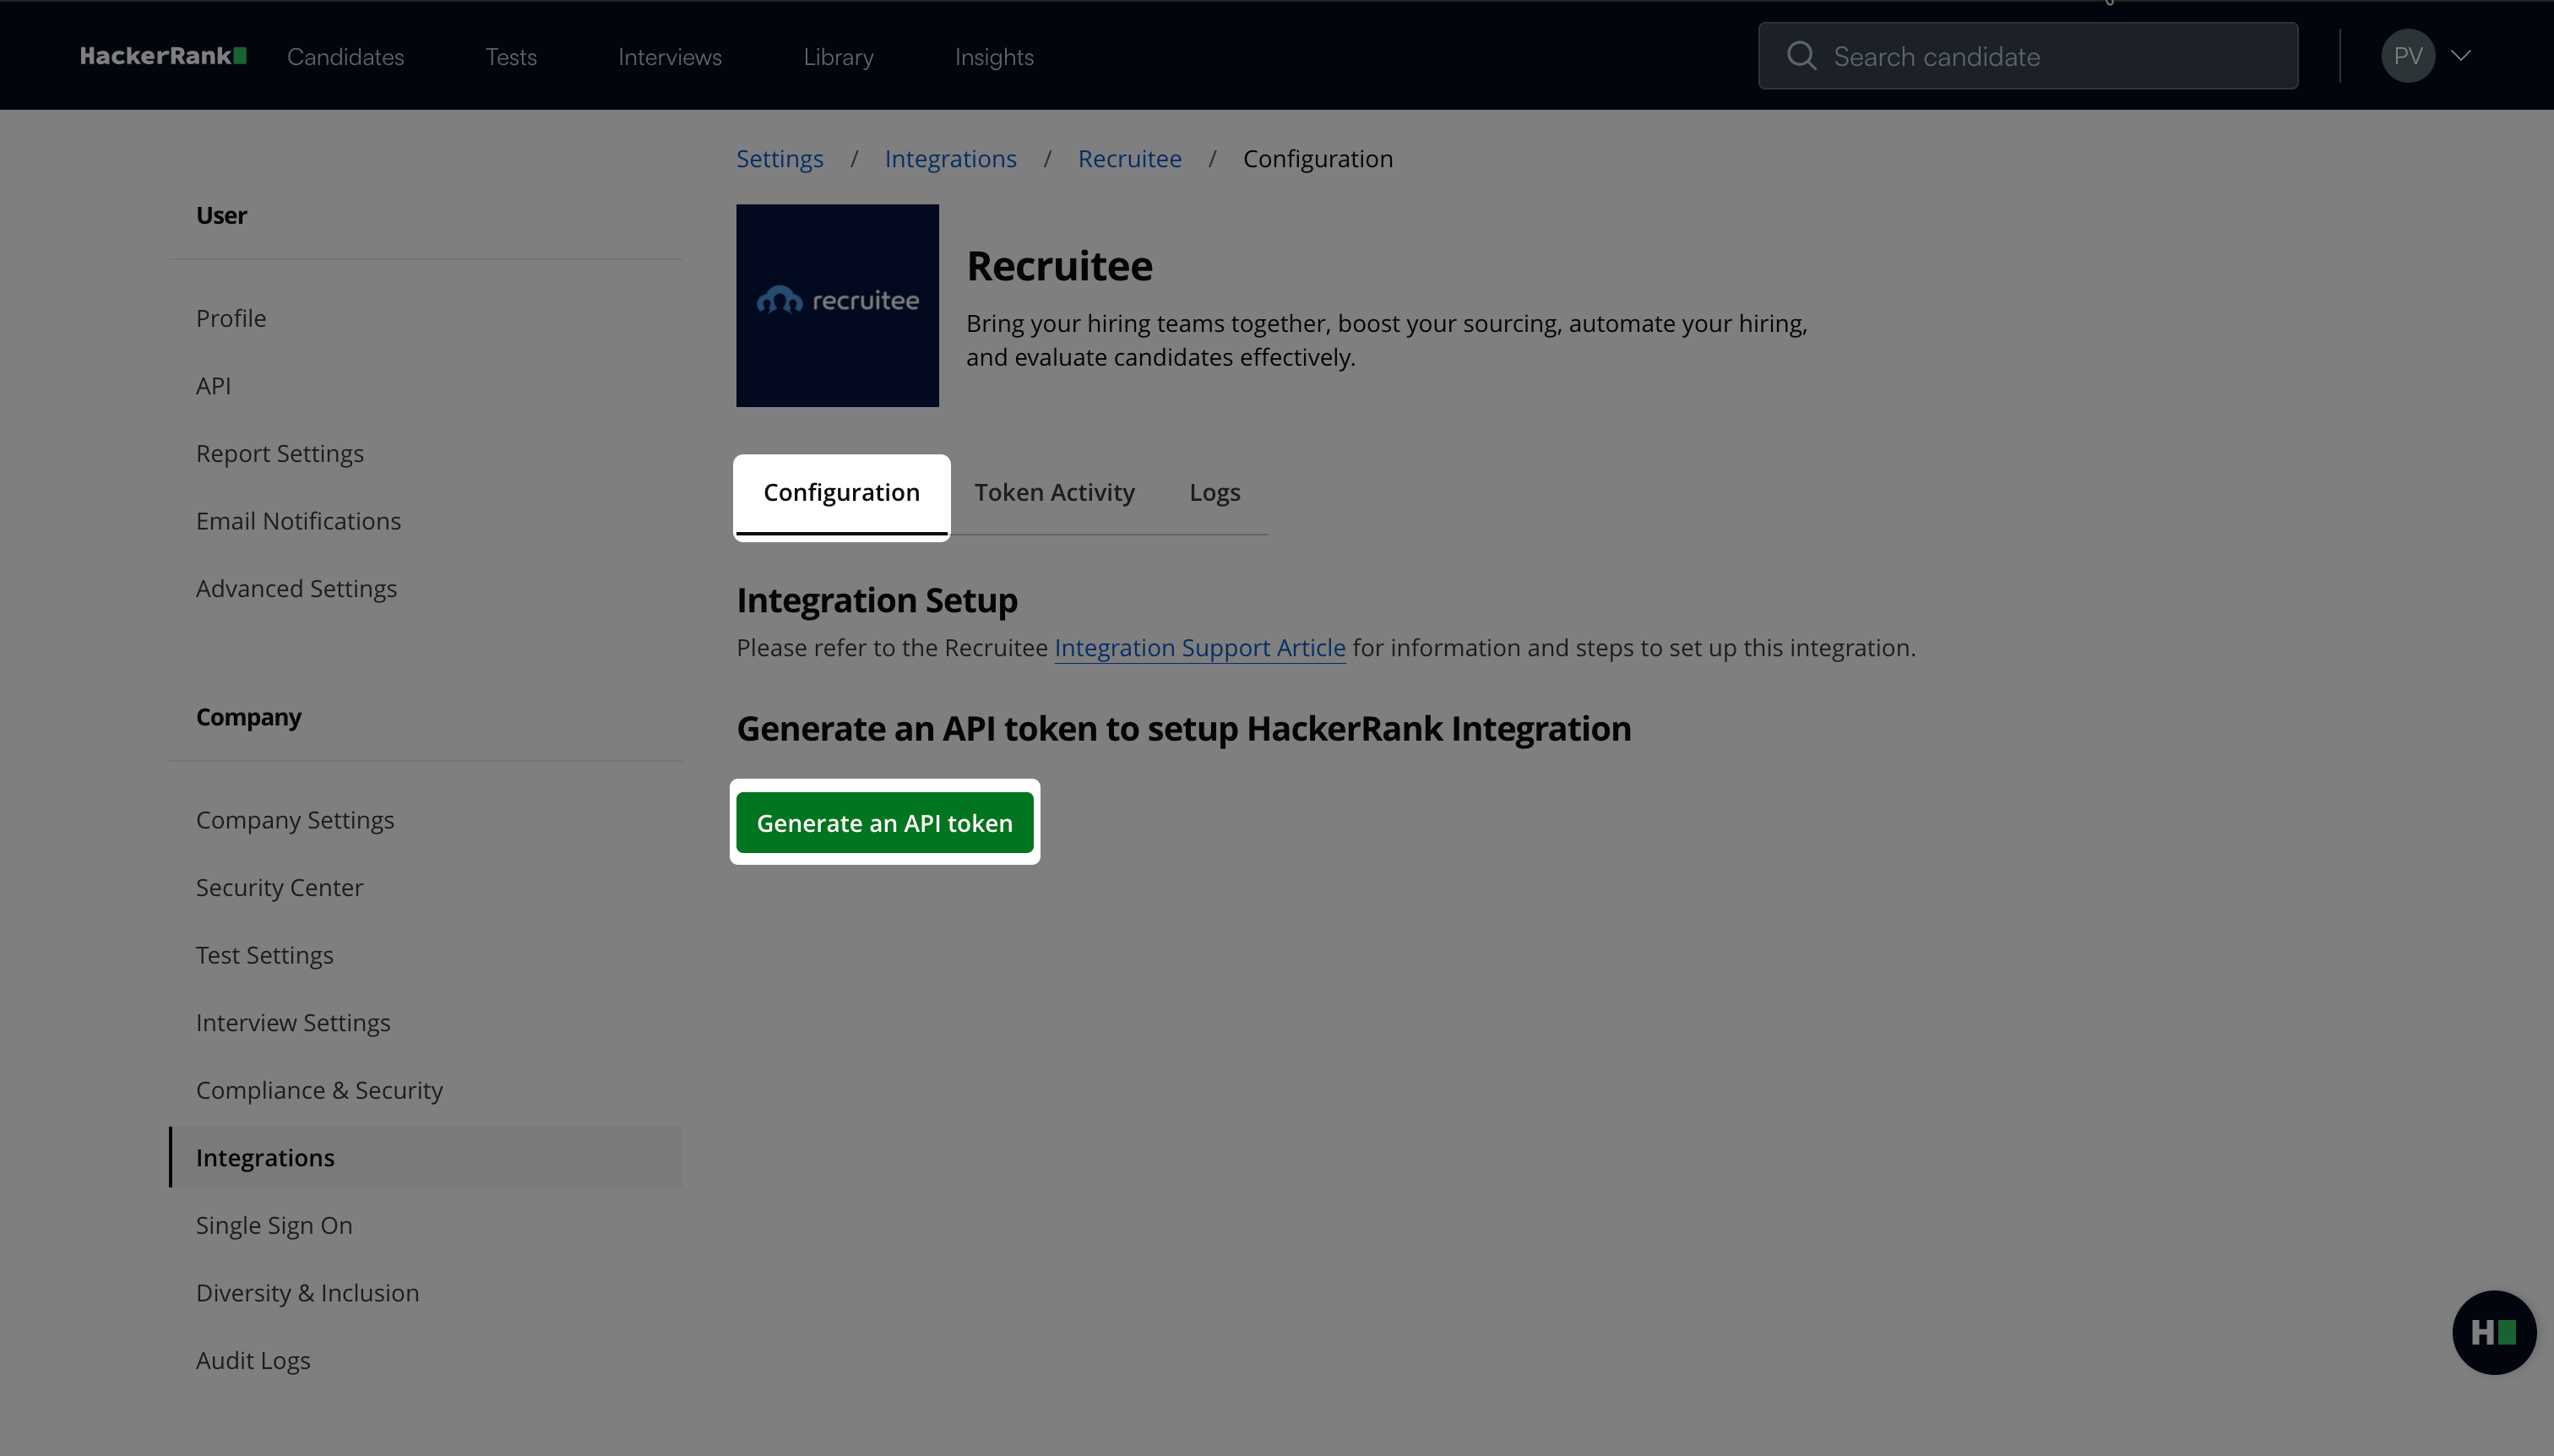
Task: Click Generate an API token
Action: [884, 822]
